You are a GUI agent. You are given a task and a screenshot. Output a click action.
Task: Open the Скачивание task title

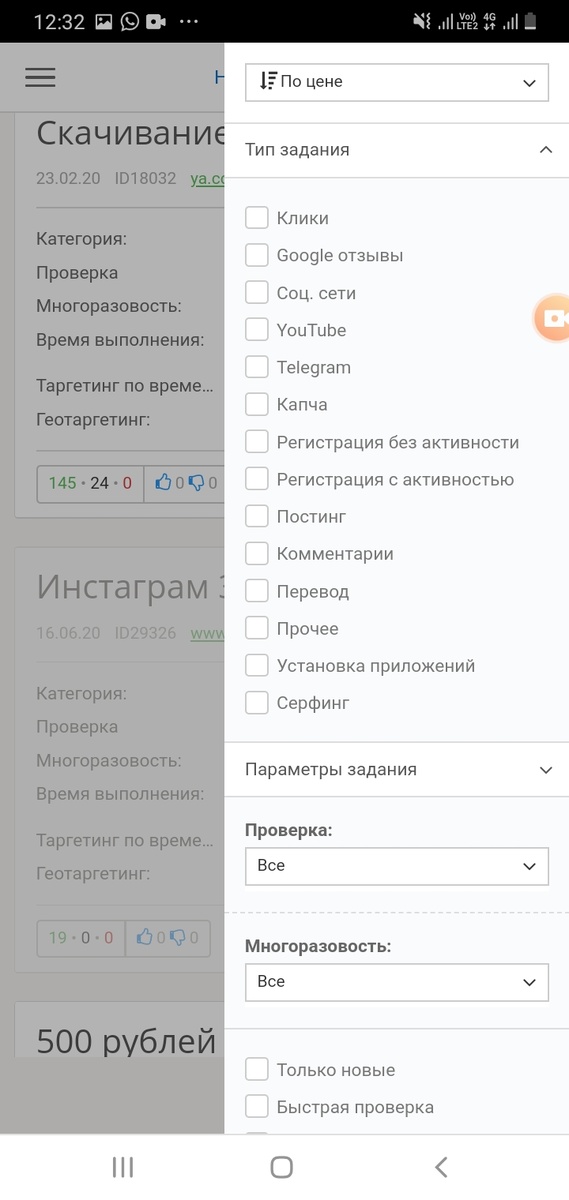pyautogui.click(x=130, y=133)
